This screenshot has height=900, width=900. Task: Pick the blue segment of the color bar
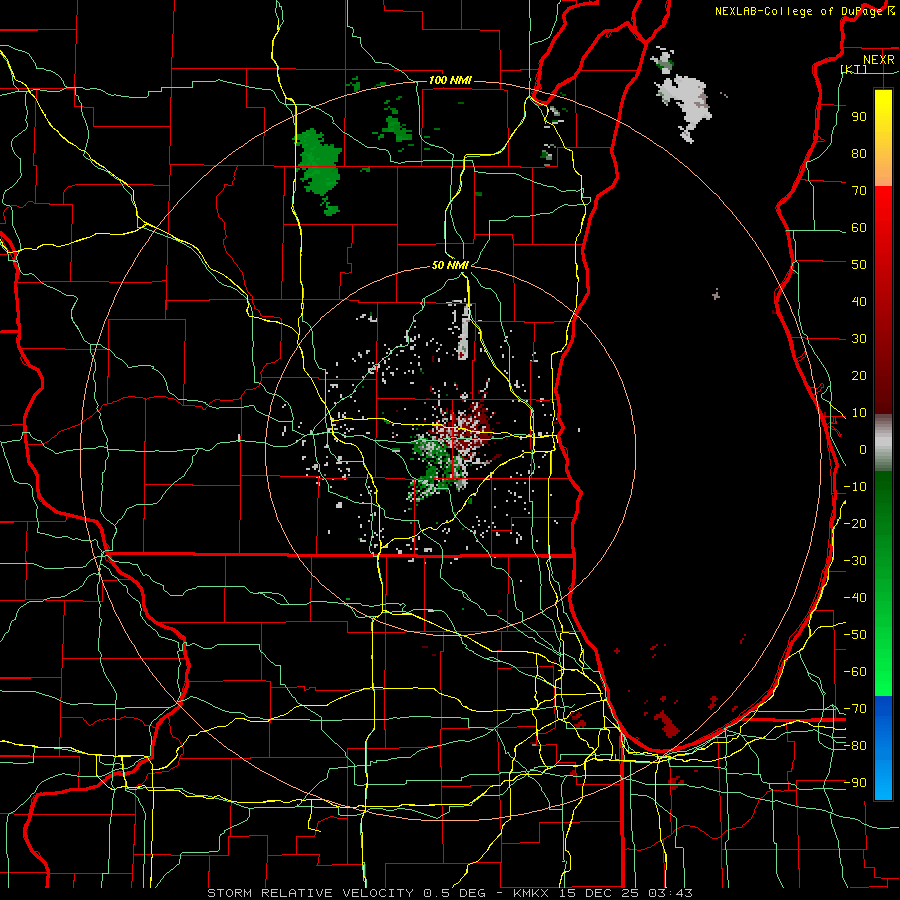pos(883,748)
